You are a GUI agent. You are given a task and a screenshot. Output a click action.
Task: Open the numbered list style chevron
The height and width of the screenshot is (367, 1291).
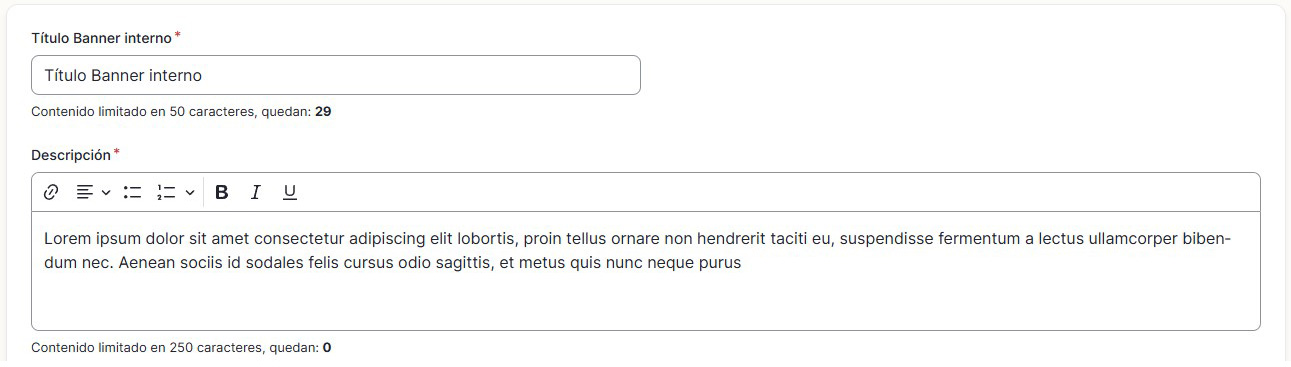[189, 192]
